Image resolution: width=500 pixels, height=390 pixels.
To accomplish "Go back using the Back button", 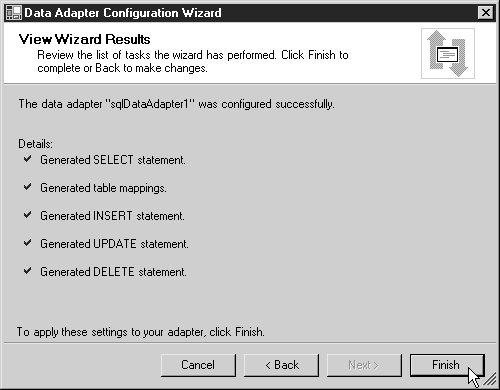I will pos(281,365).
